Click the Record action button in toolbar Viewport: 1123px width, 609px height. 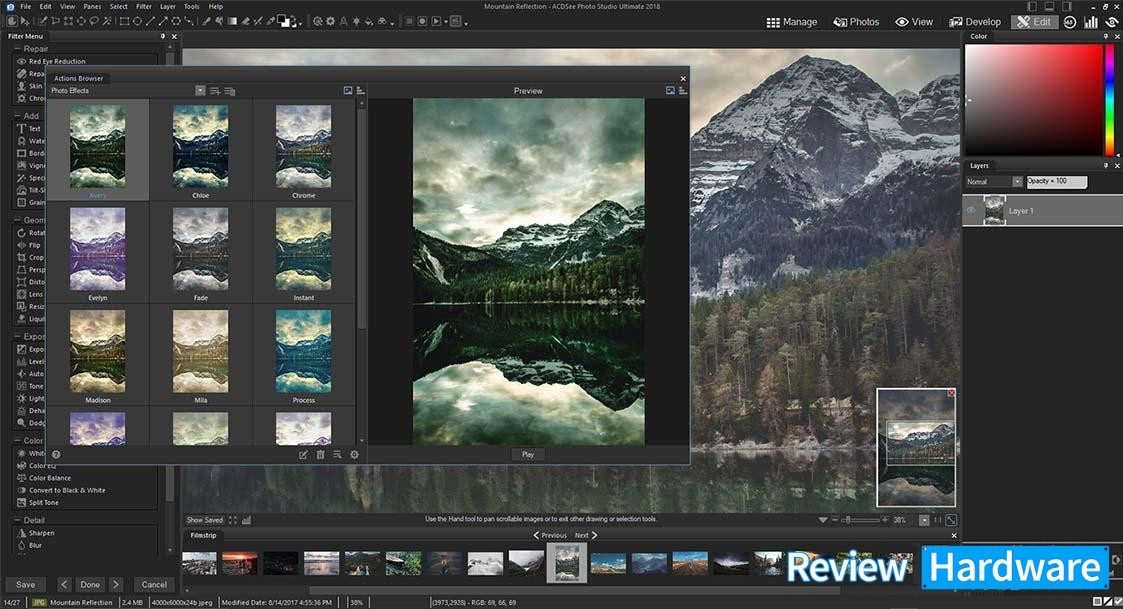(423, 21)
